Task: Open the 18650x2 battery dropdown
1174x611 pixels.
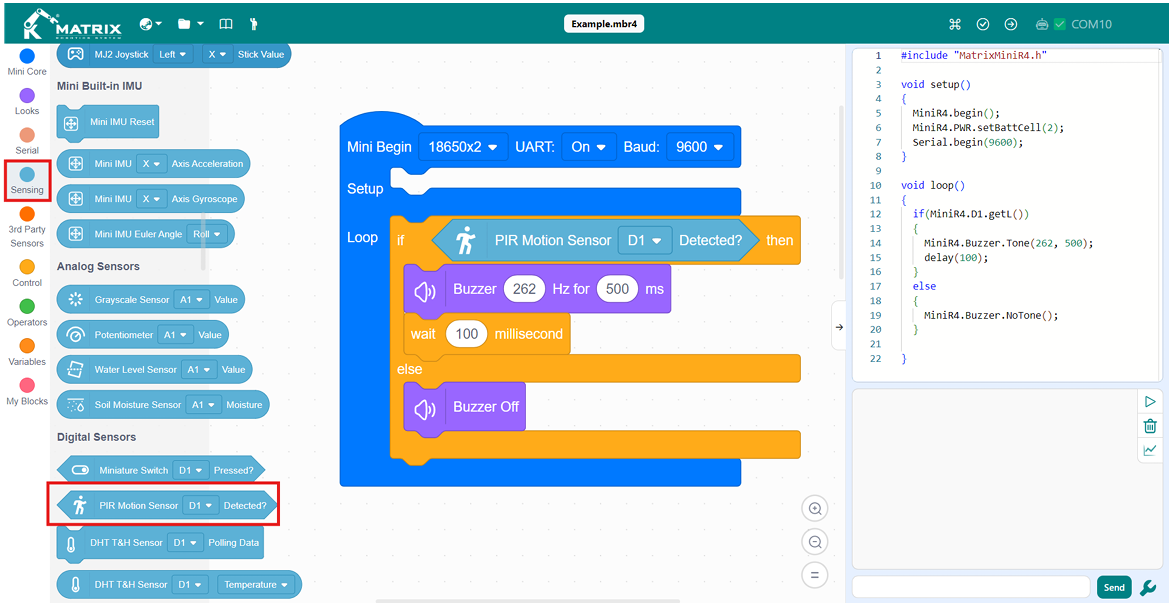Action: (463, 147)
